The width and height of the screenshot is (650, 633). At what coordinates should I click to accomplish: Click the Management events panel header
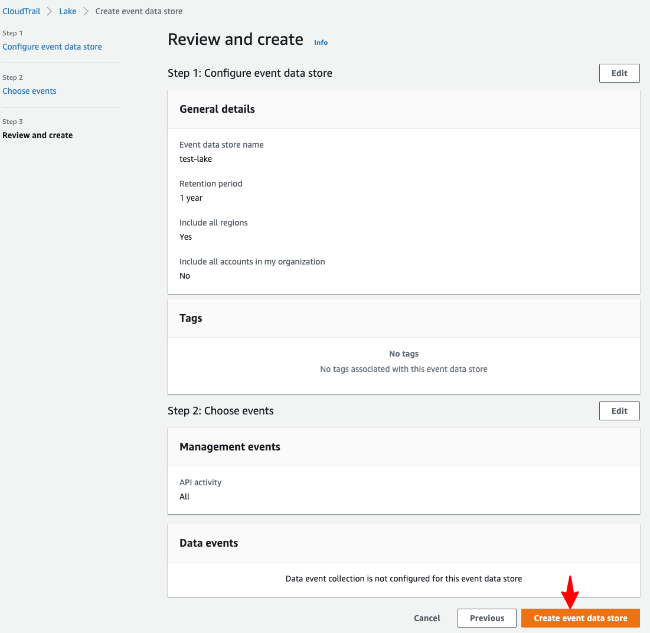click(x=404, y=447)
